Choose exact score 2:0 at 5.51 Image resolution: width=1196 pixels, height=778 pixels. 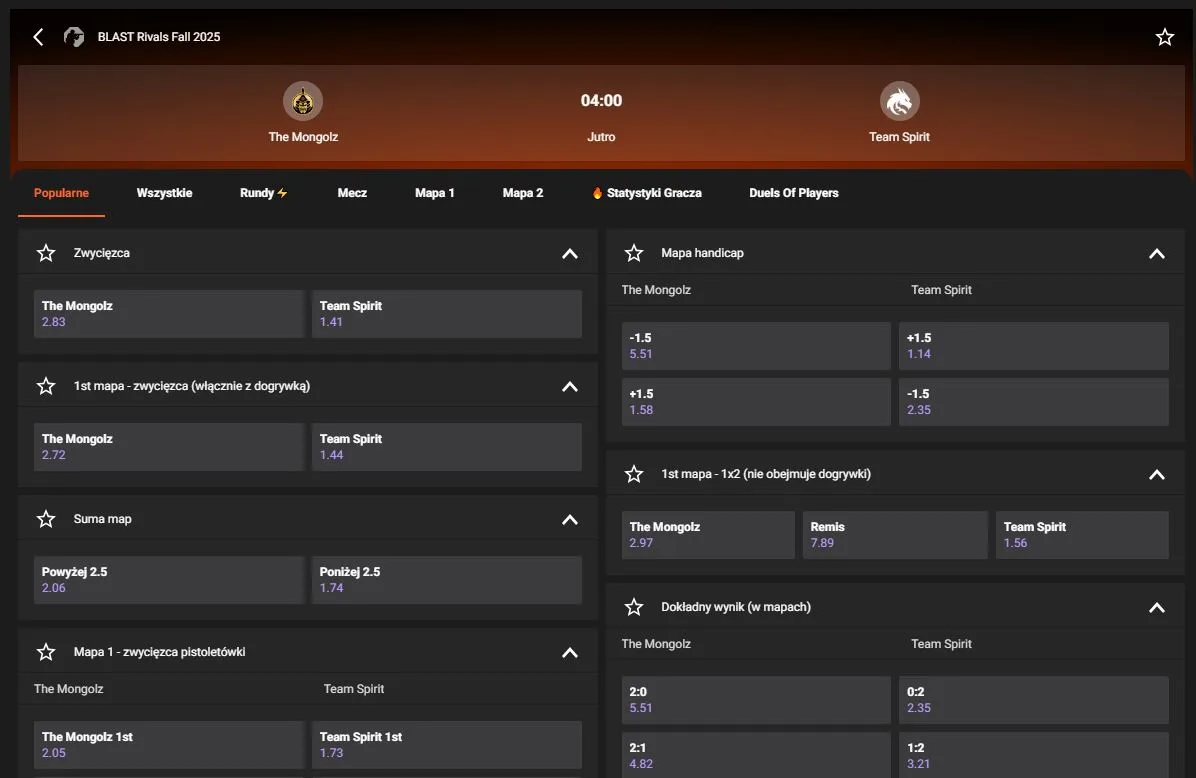[755, 700]
